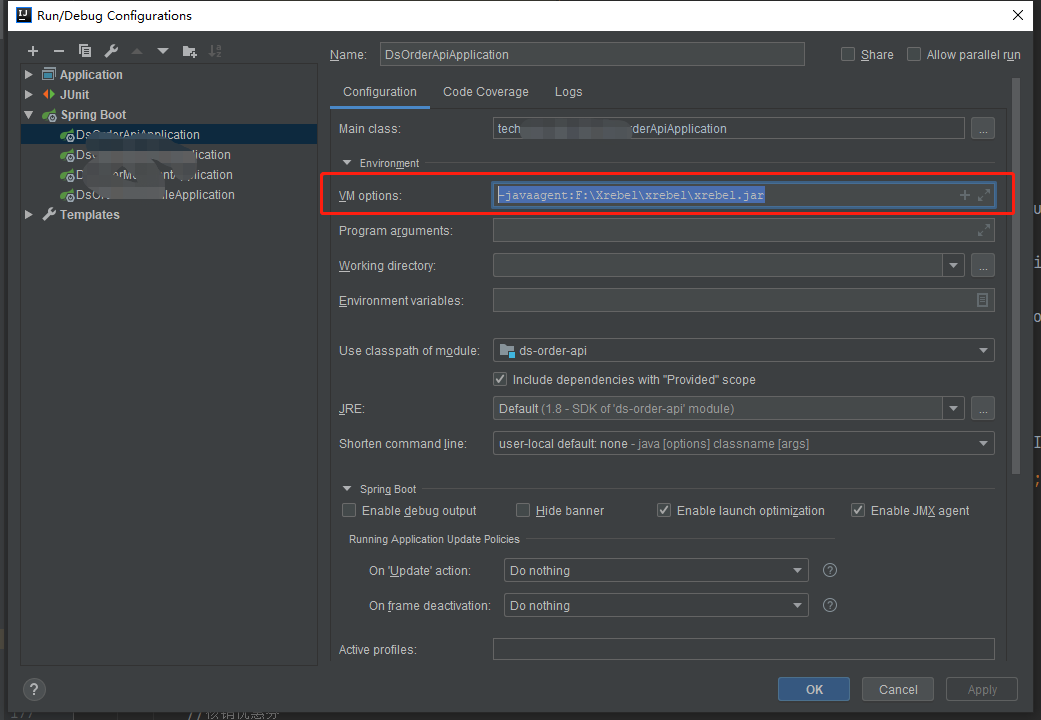
Task: Collapse the Environment section
Action: pyautogui.click(x=347, y=163)
